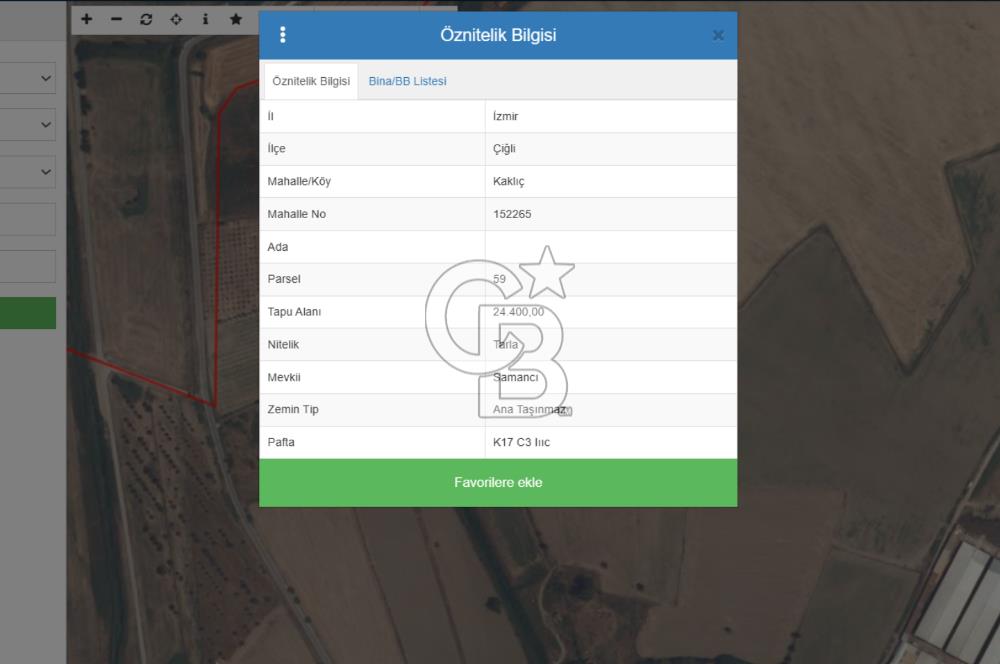Image resolution: width=1000 pixels, height=664 pixels.
Task: Switch to the Bina/BB Listesi tab
Action: [408, 81]
